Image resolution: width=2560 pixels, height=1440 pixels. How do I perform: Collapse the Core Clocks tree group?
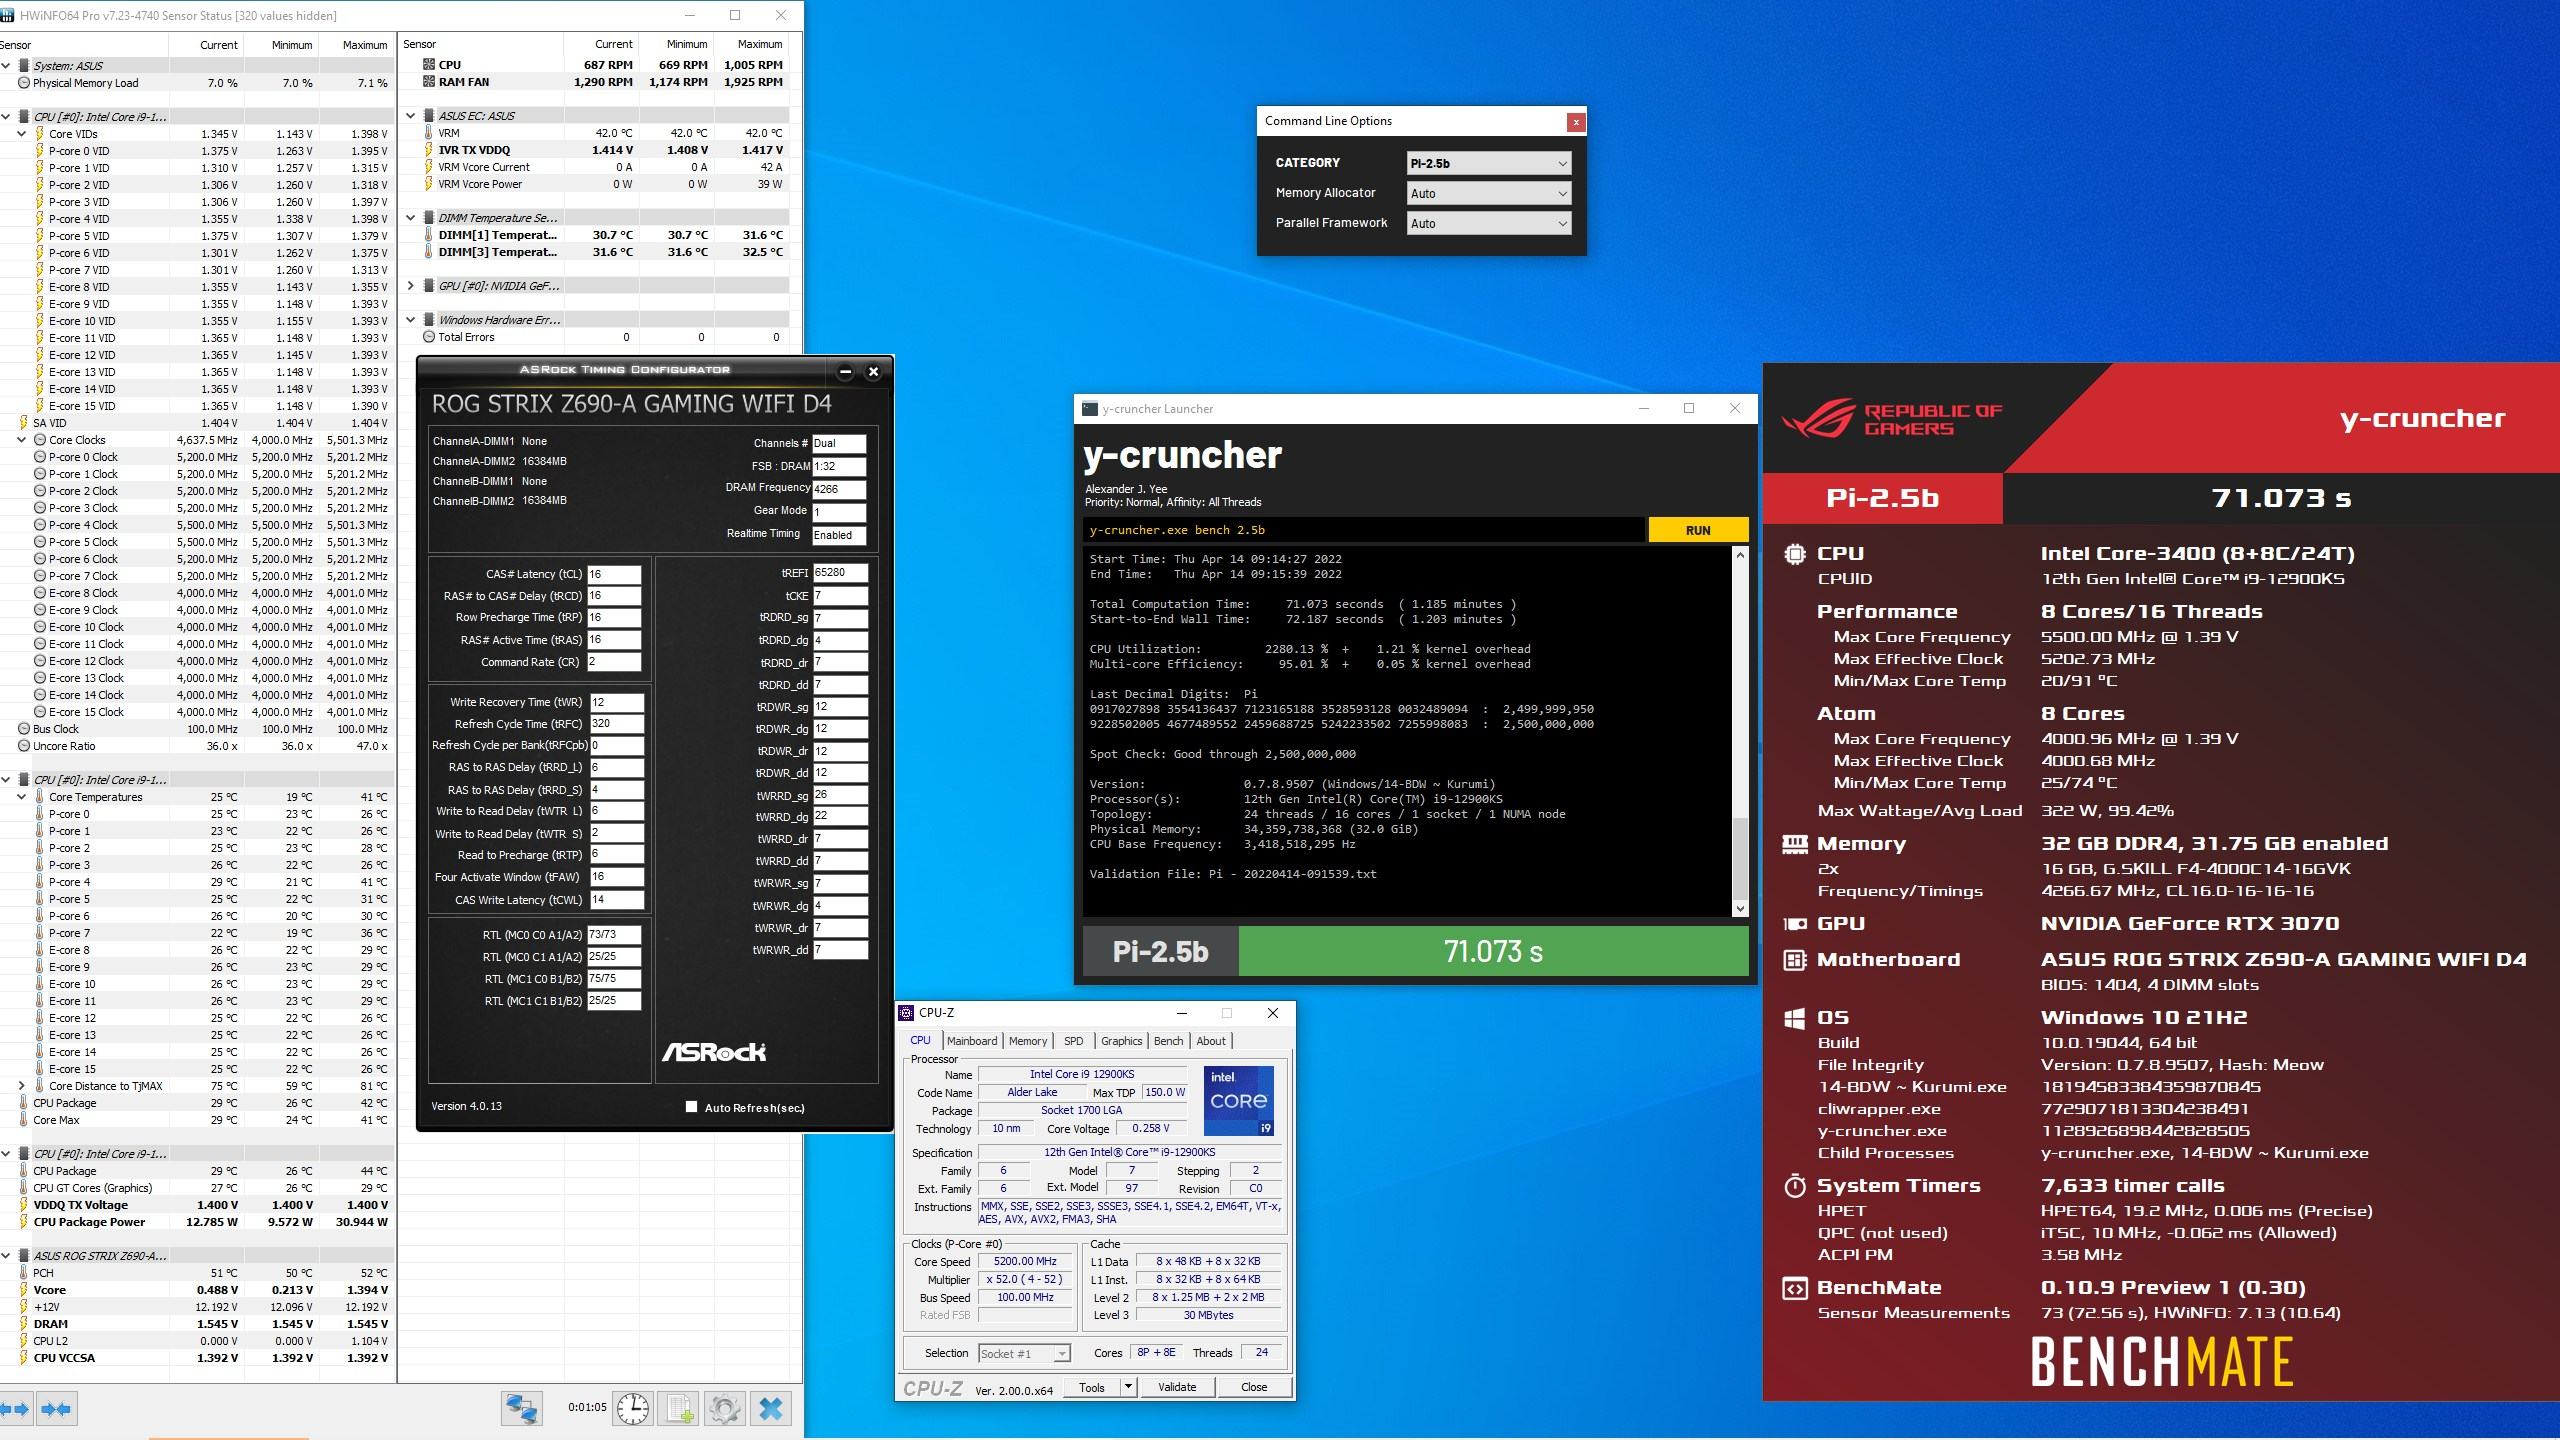[22, 440]
